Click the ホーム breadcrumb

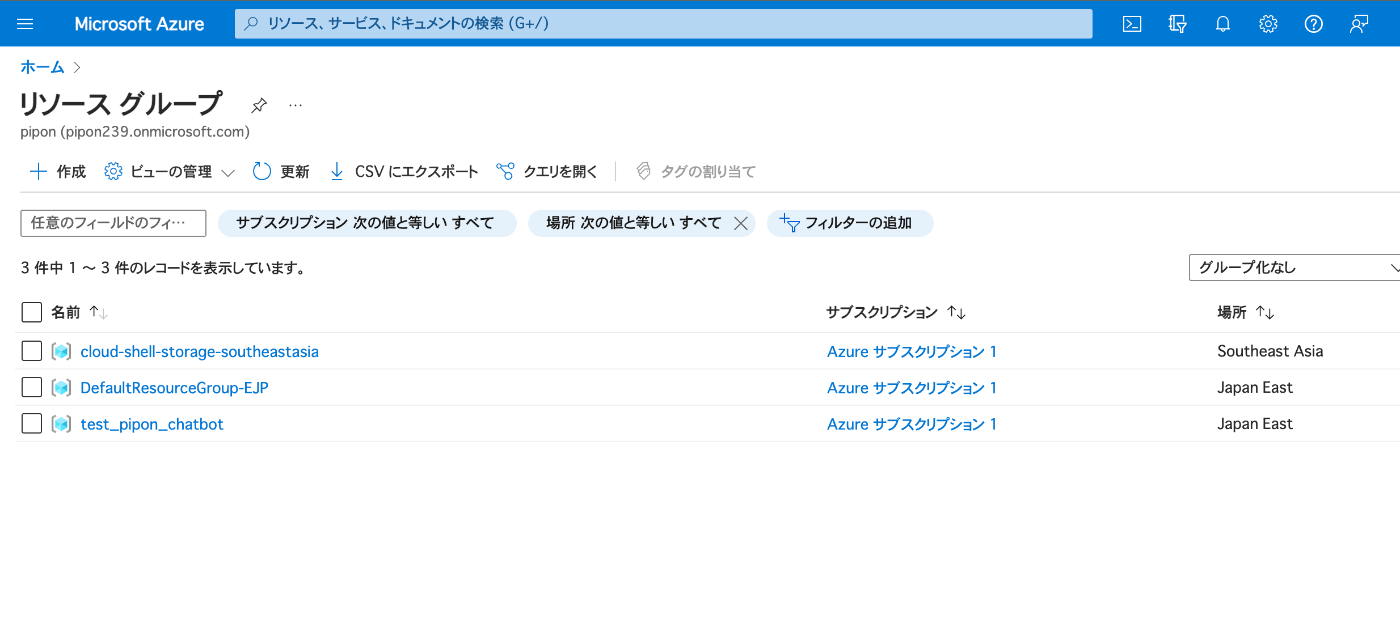click(x=42, y=67)
